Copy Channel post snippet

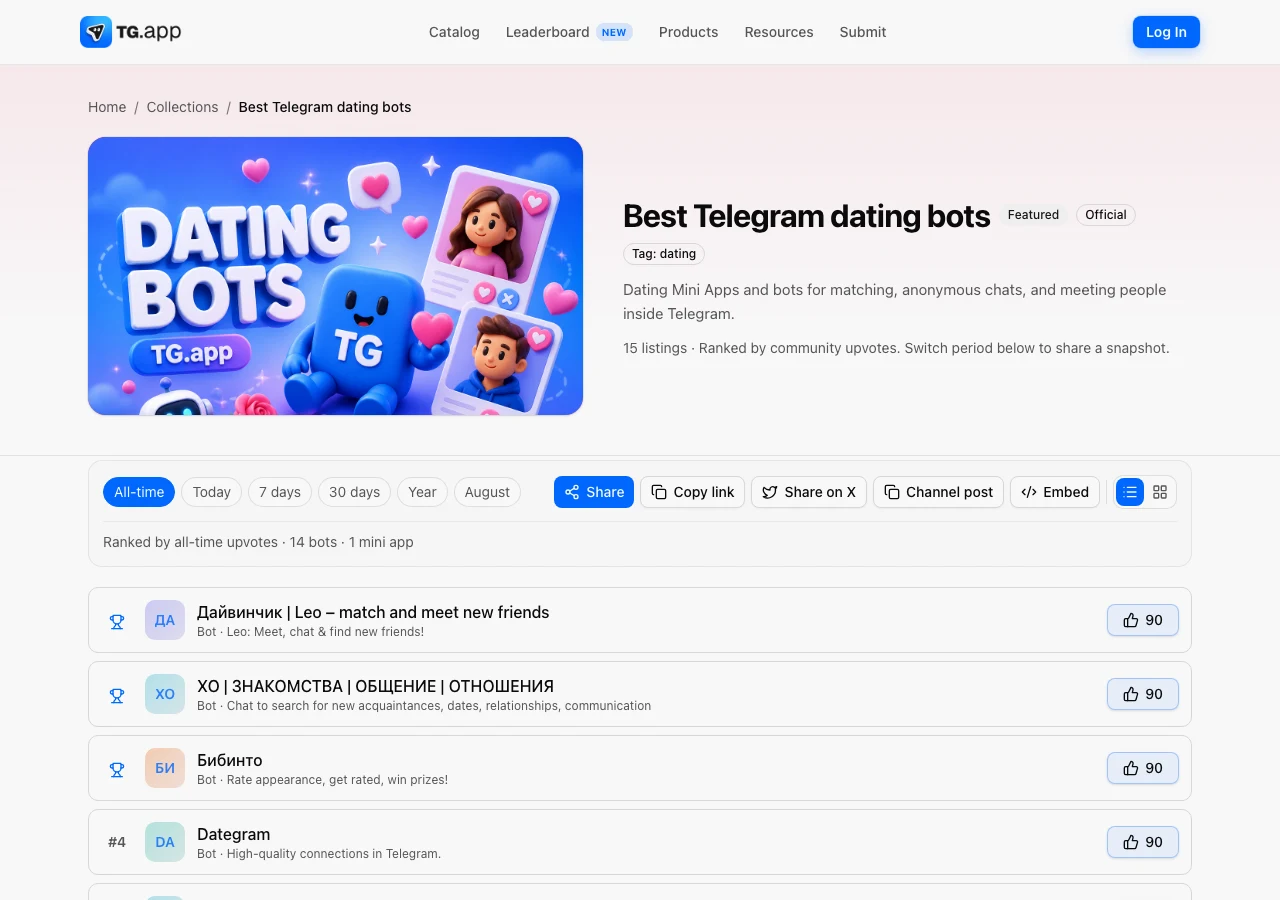pos(938,492)
